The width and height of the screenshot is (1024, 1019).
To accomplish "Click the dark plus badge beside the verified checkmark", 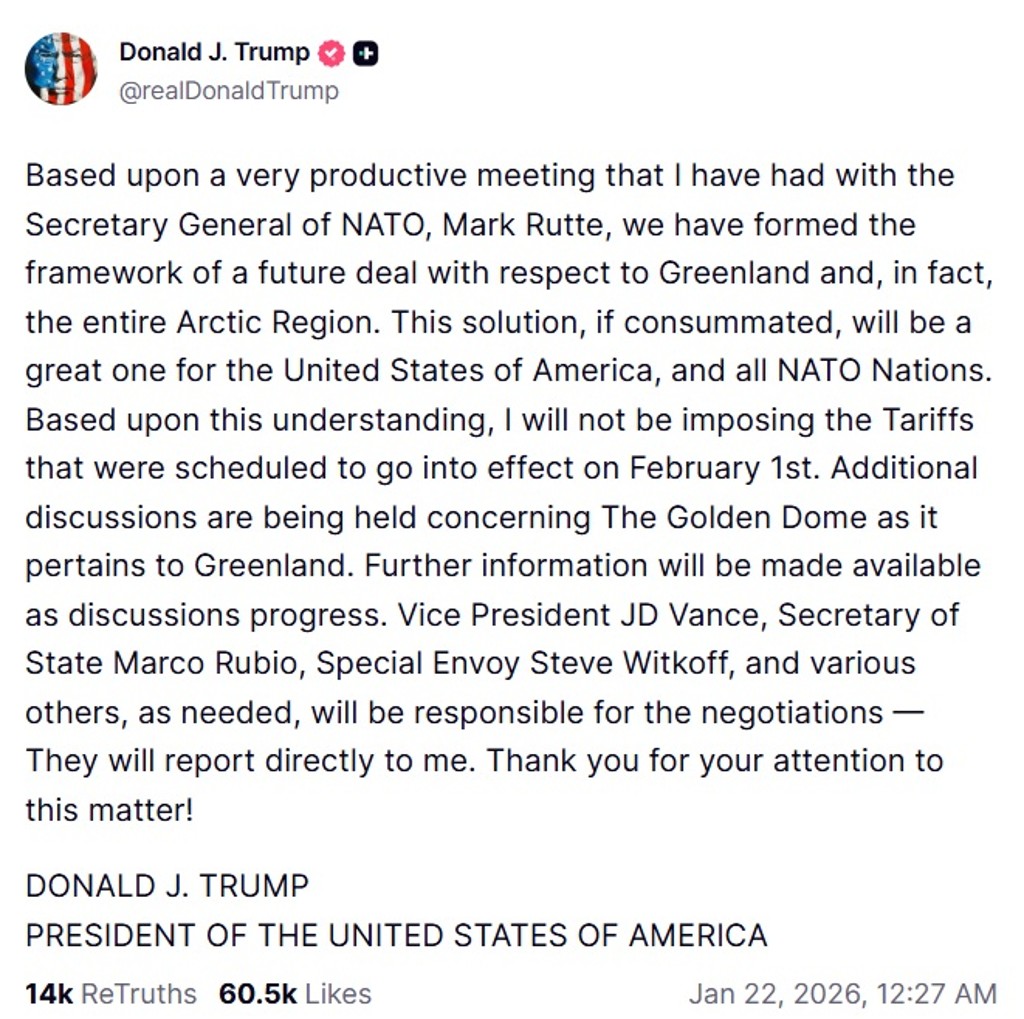I will [x=364, y=52].
